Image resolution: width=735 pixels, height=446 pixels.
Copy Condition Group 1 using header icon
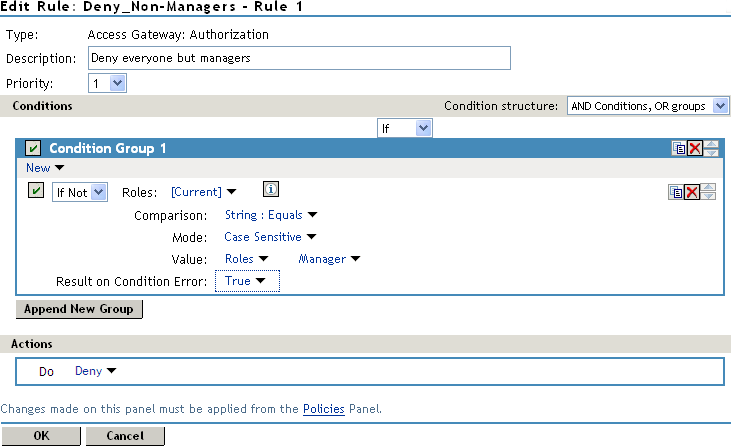click(x=679, y=148)
